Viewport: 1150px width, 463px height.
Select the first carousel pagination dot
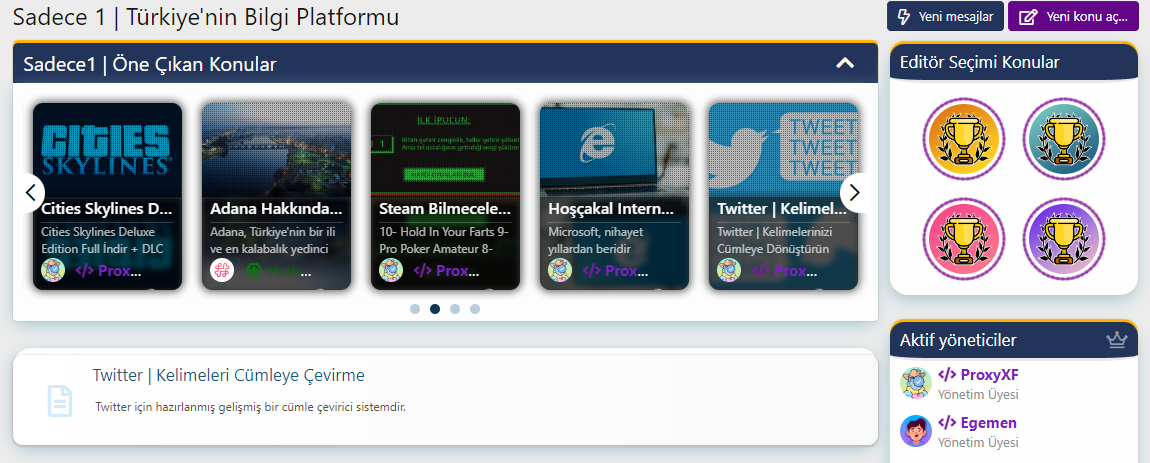(415, 309)
